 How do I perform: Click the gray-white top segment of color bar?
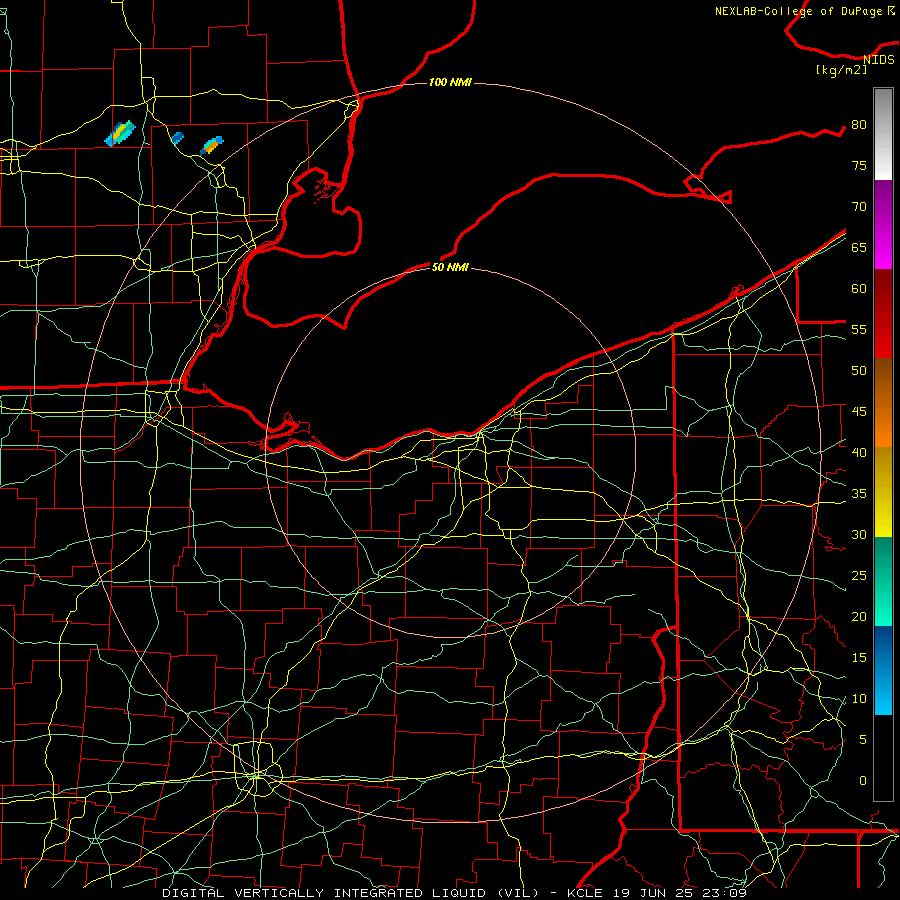[x=883, y=134]
